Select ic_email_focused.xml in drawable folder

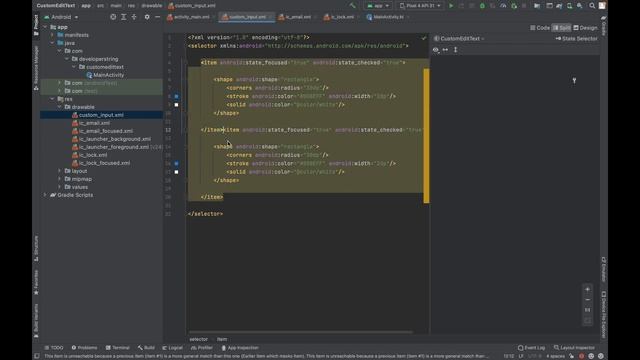(x=102, y=131)
